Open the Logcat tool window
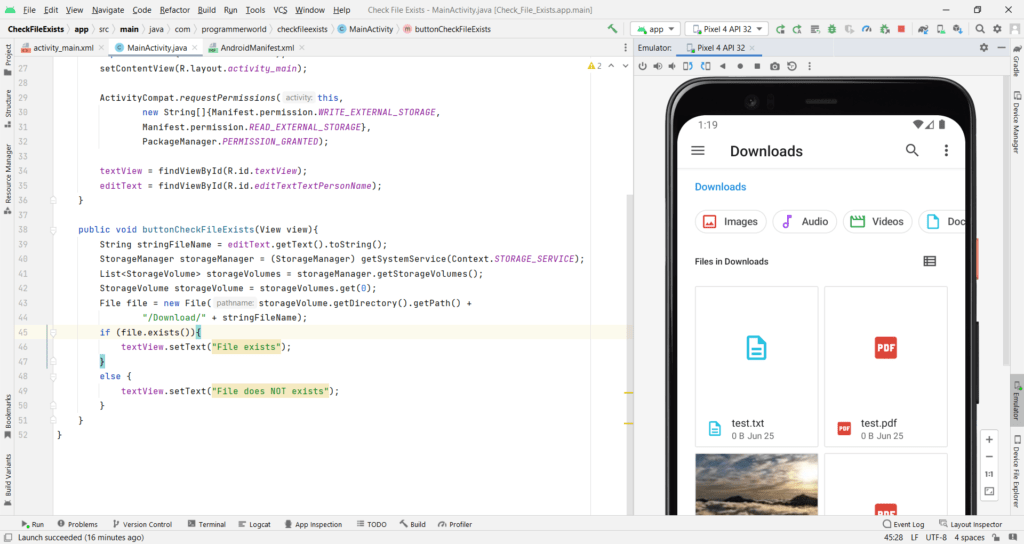1024x544 pixels. [x=254, y=524]
